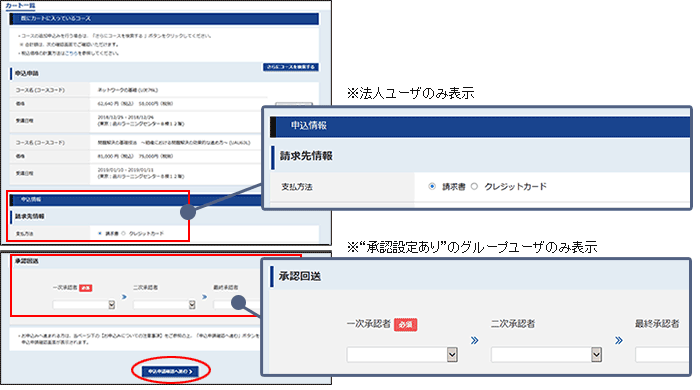Select クレジットカード radio in the enlarged callout
This screenshot has width=700, height=390.
[474, 187]
